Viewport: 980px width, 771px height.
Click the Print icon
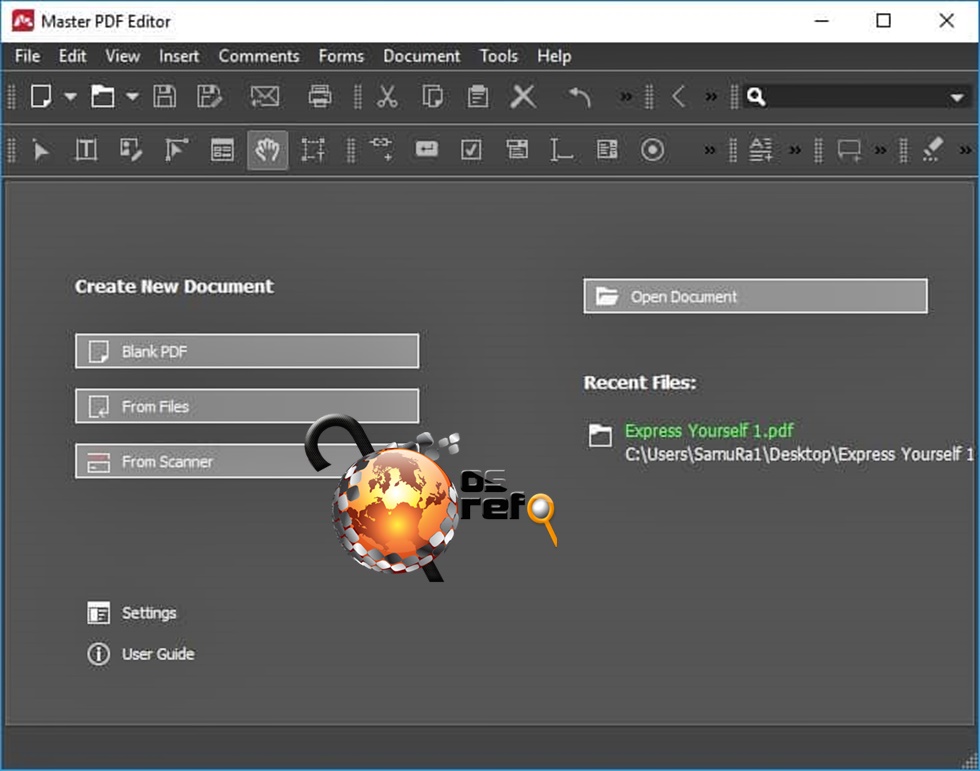(x=320, y=97)
